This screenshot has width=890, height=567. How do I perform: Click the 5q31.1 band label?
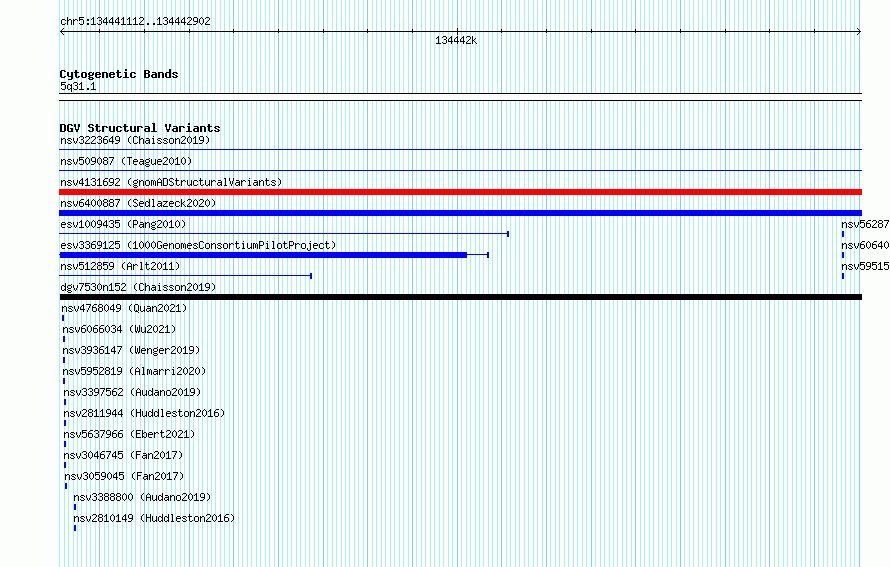(78, 86)
